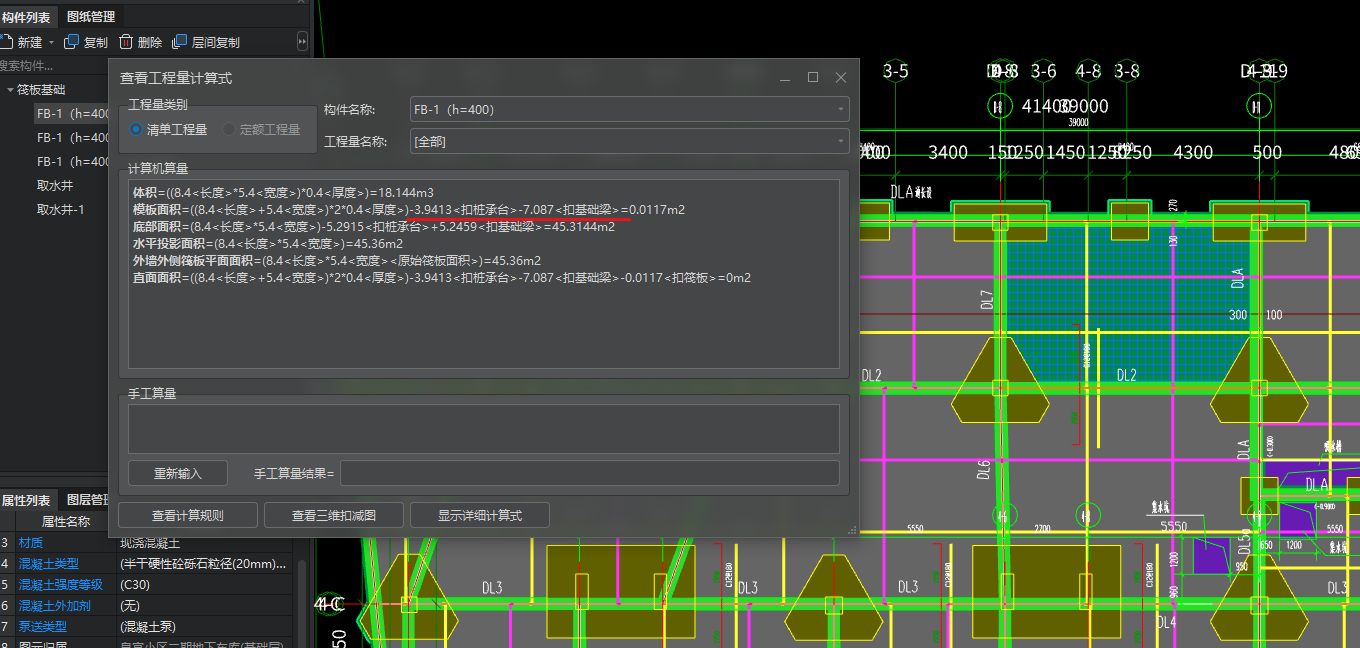Click the 4300 dimension text in drawing
Image resolution: width=1360 pixels, height=648 pixels.
point(1193,153)
